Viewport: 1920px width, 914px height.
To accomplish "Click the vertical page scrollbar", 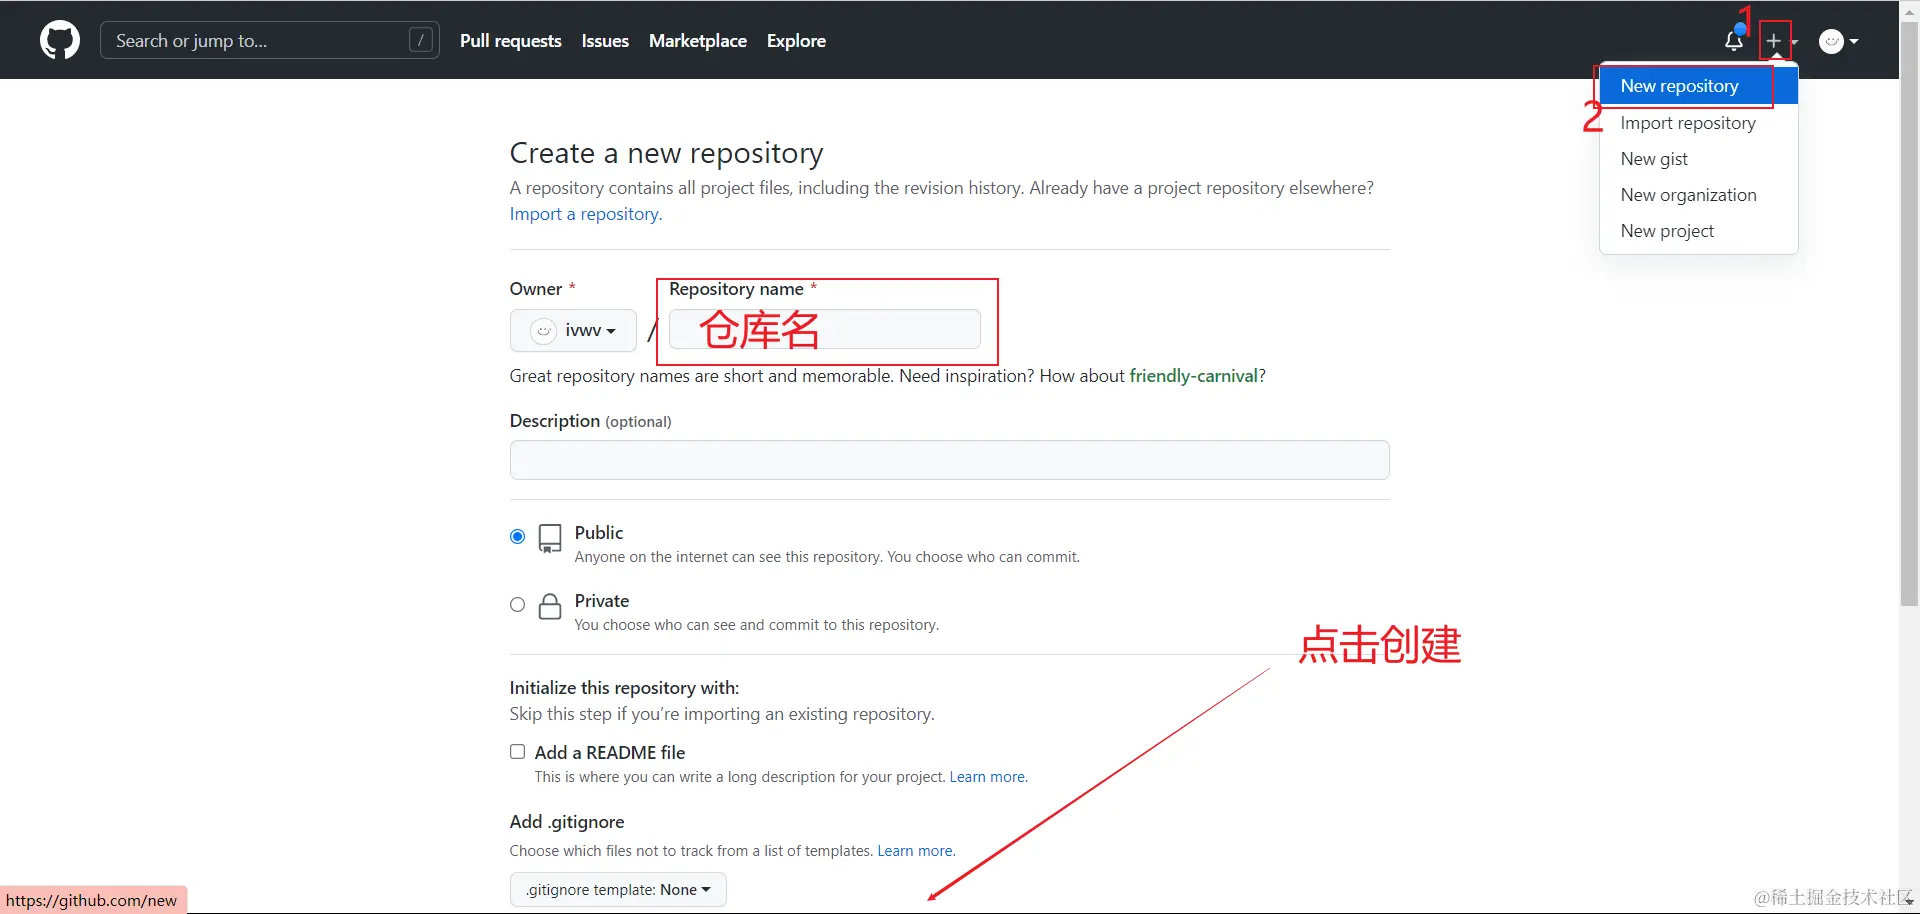I will coord(1909,314).
